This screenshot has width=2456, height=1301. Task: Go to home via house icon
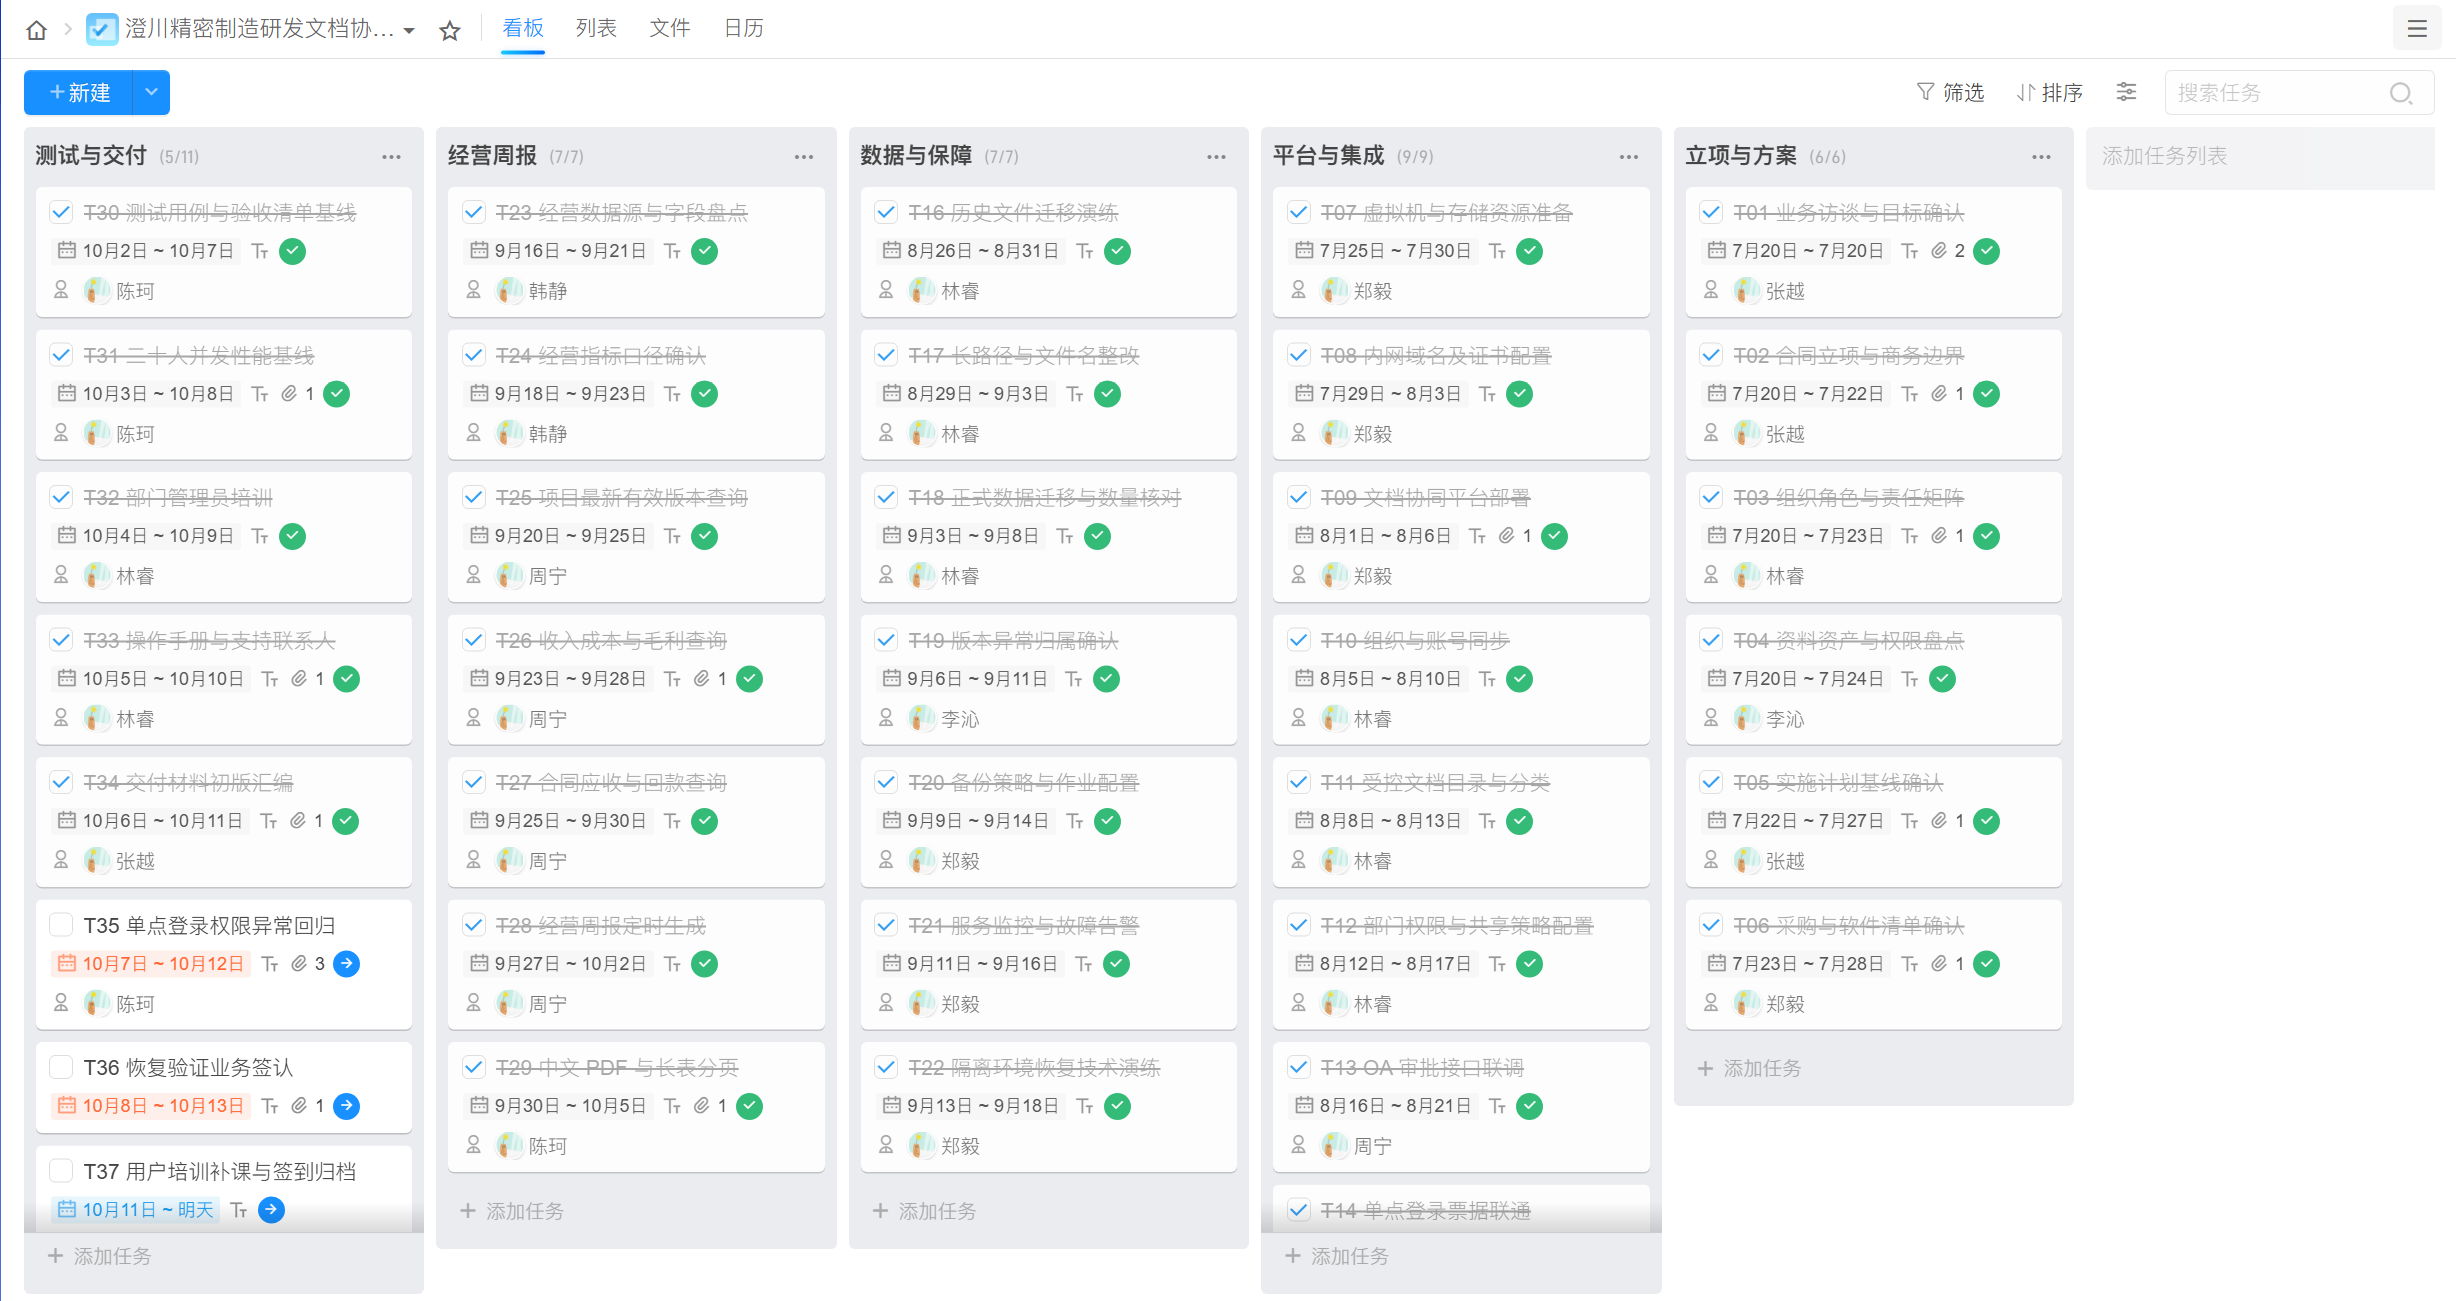pos(37,30)
